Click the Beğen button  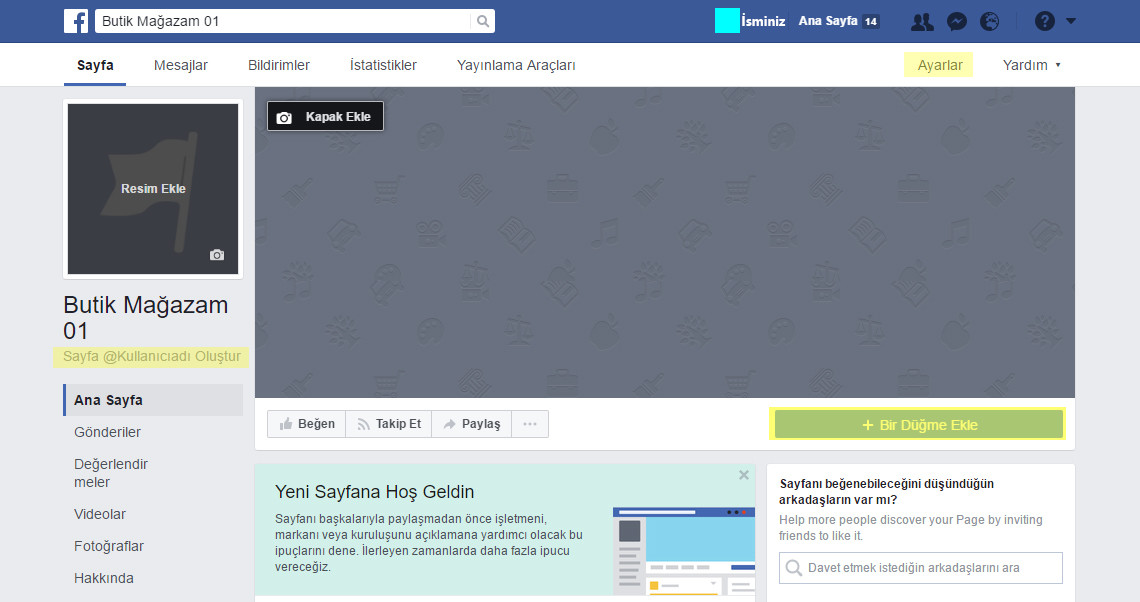point(307,424)
